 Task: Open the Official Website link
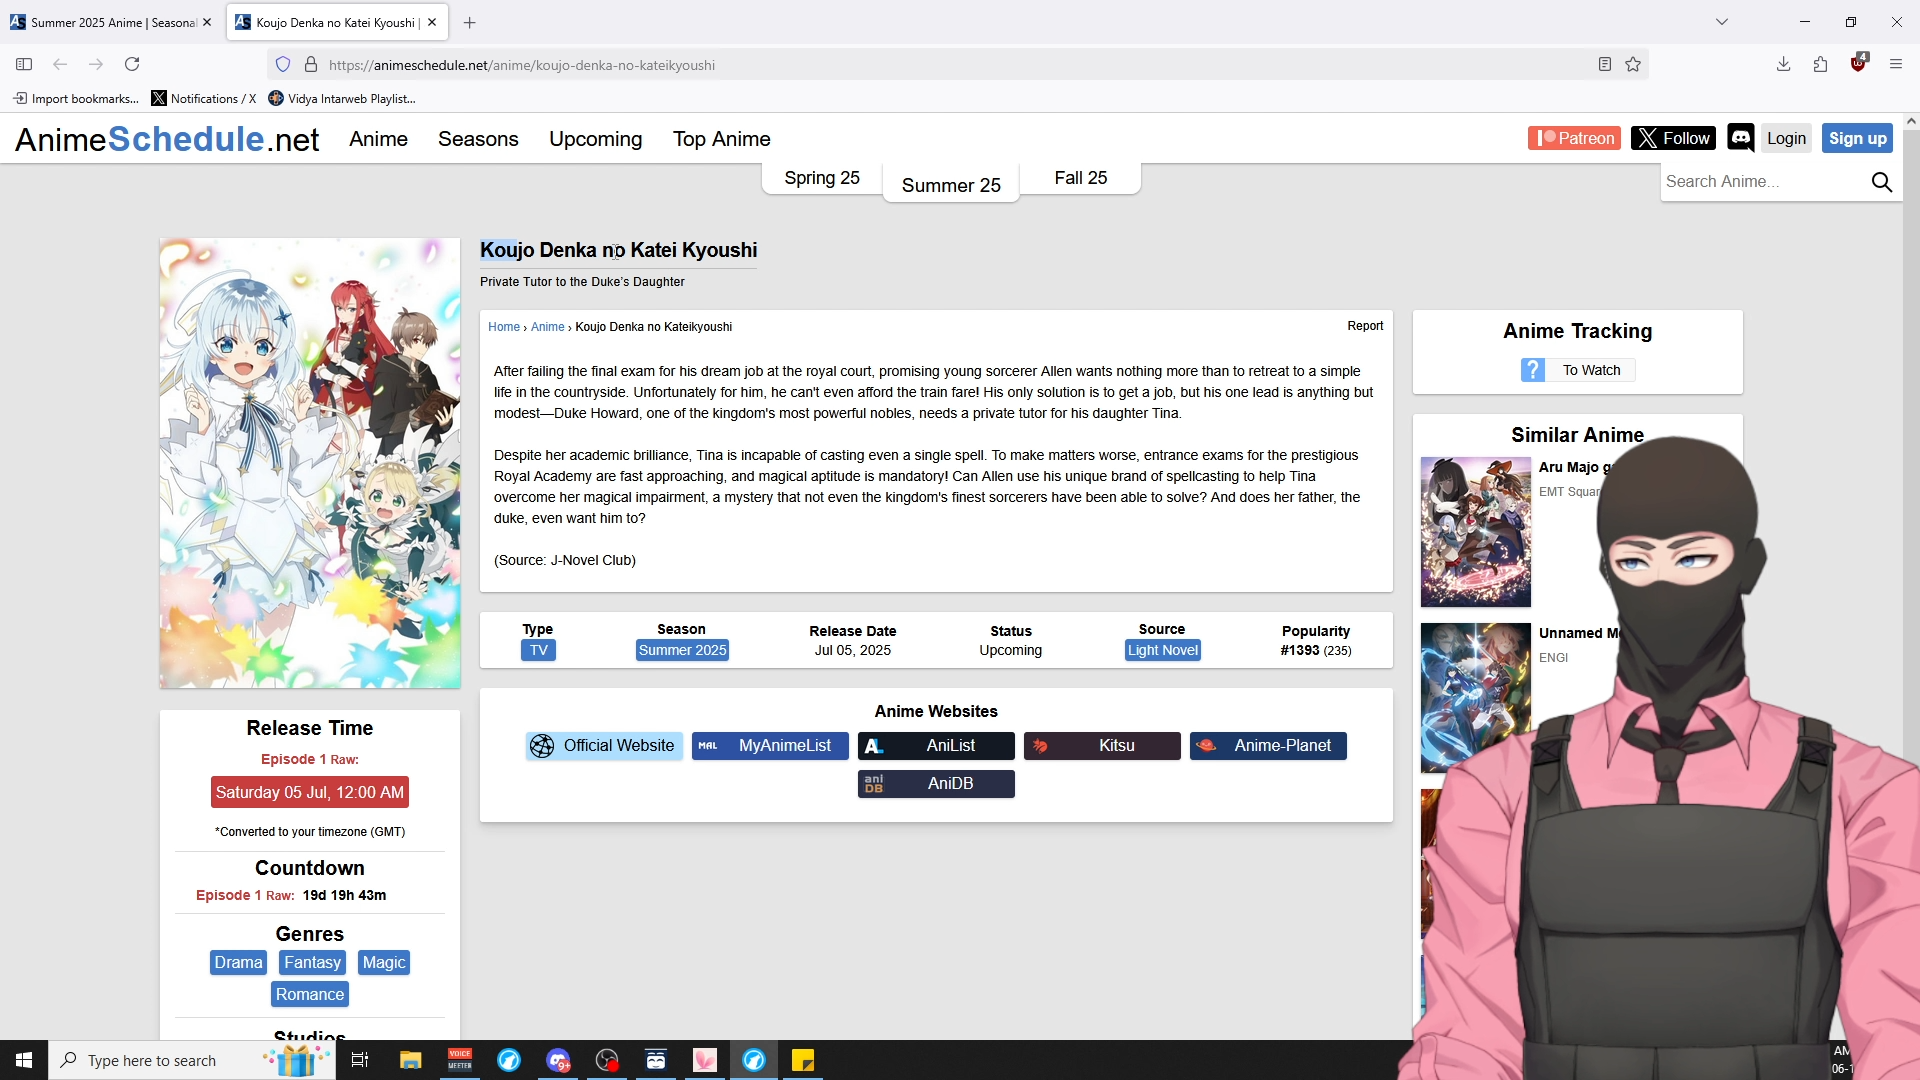(x=604, y=746)
